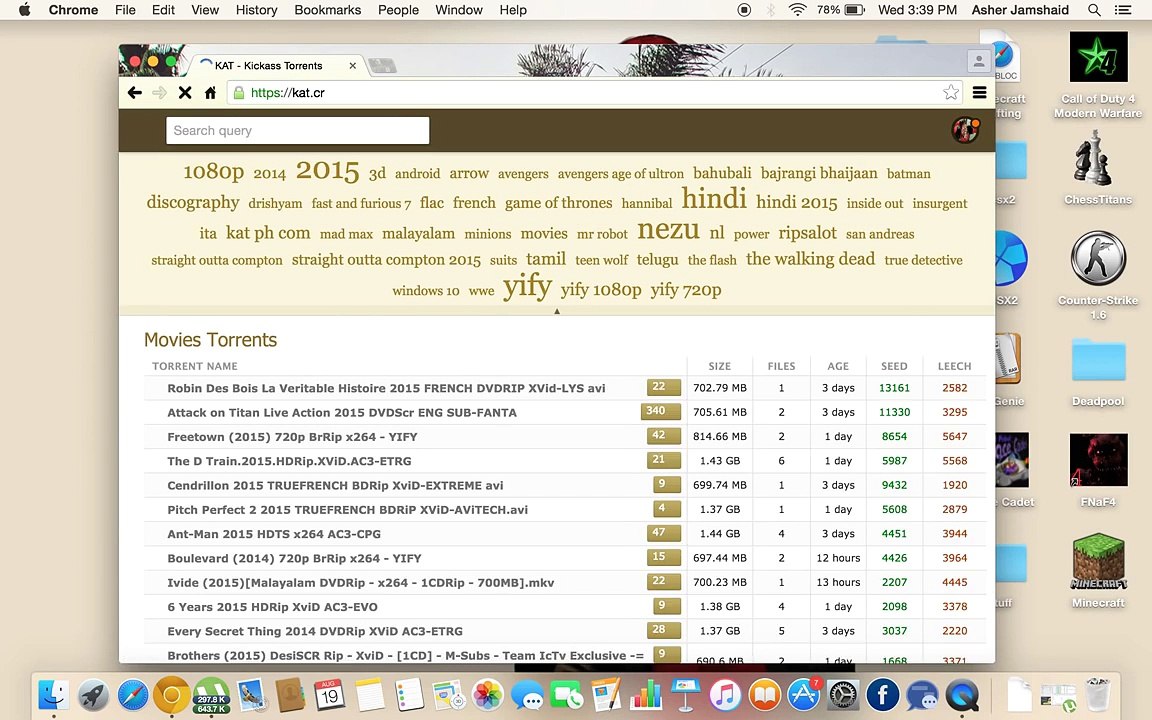Open the Window menu
1152x720 pixels.
458,10
